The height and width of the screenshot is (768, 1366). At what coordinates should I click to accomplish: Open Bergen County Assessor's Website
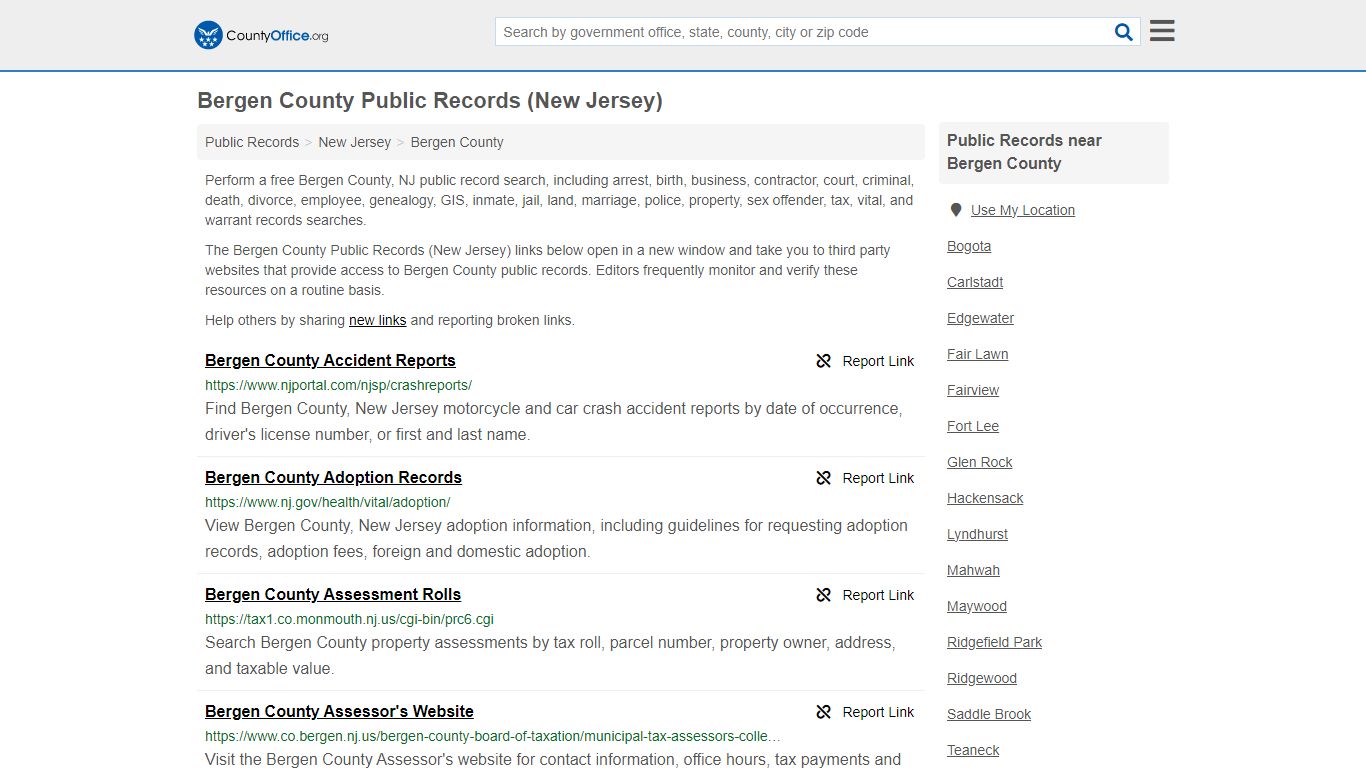point(339,711)
